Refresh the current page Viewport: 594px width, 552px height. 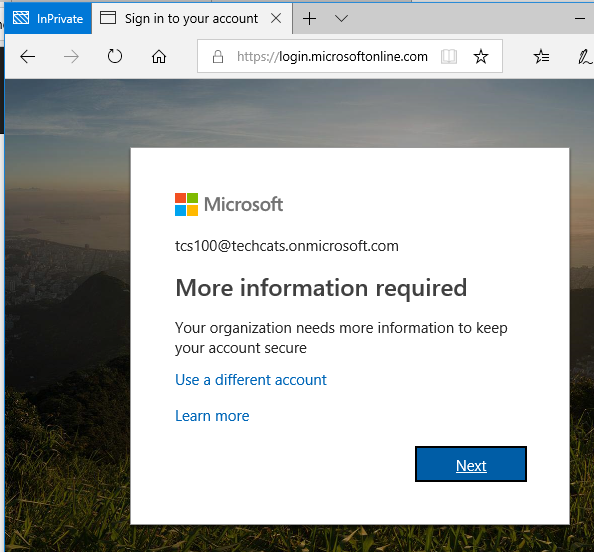coord(115,56)
